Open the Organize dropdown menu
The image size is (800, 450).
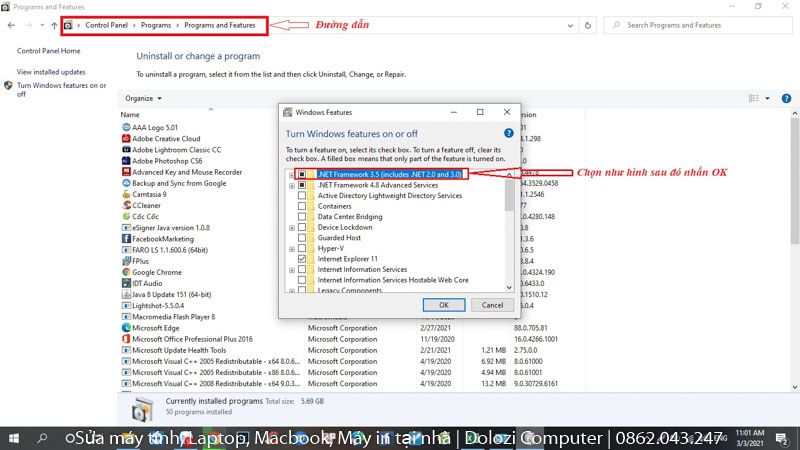(143, 98)
